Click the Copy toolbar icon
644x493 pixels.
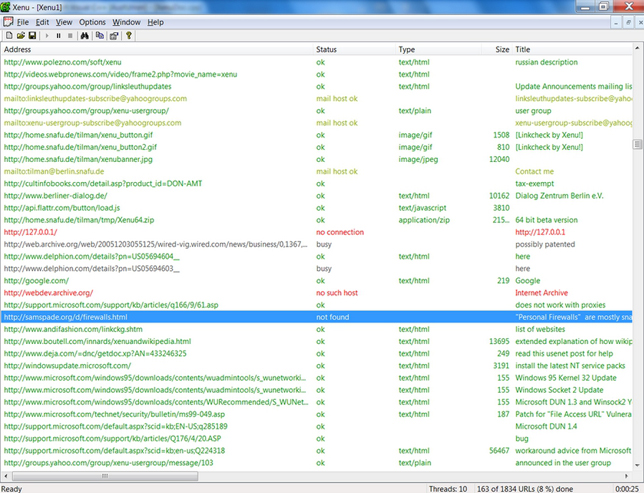(x=99, y=36)
